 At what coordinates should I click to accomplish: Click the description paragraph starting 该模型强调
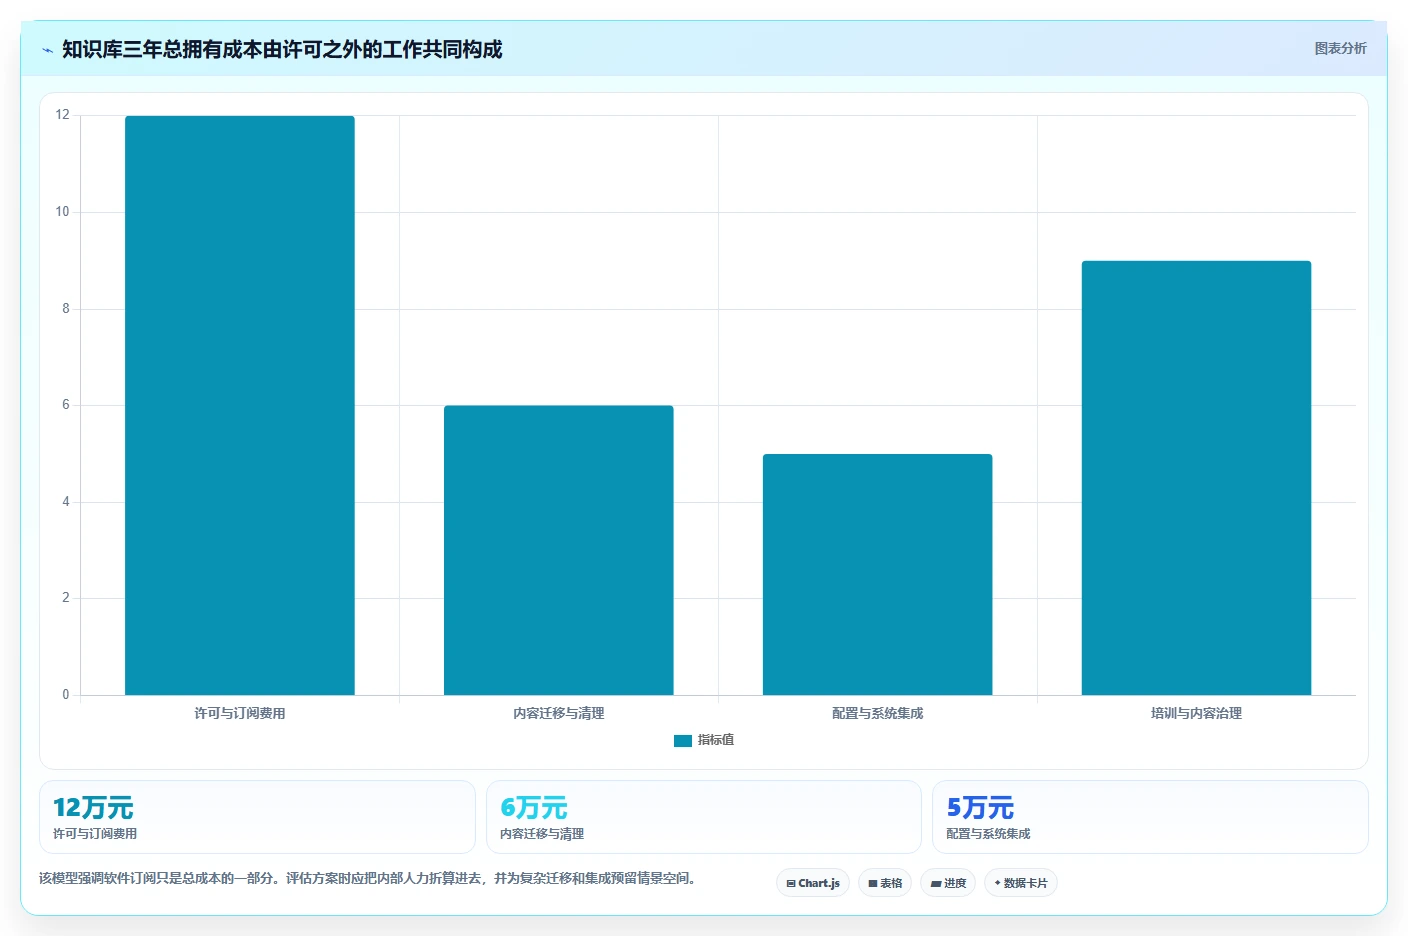pyautogui.click(x=367, y=878)
